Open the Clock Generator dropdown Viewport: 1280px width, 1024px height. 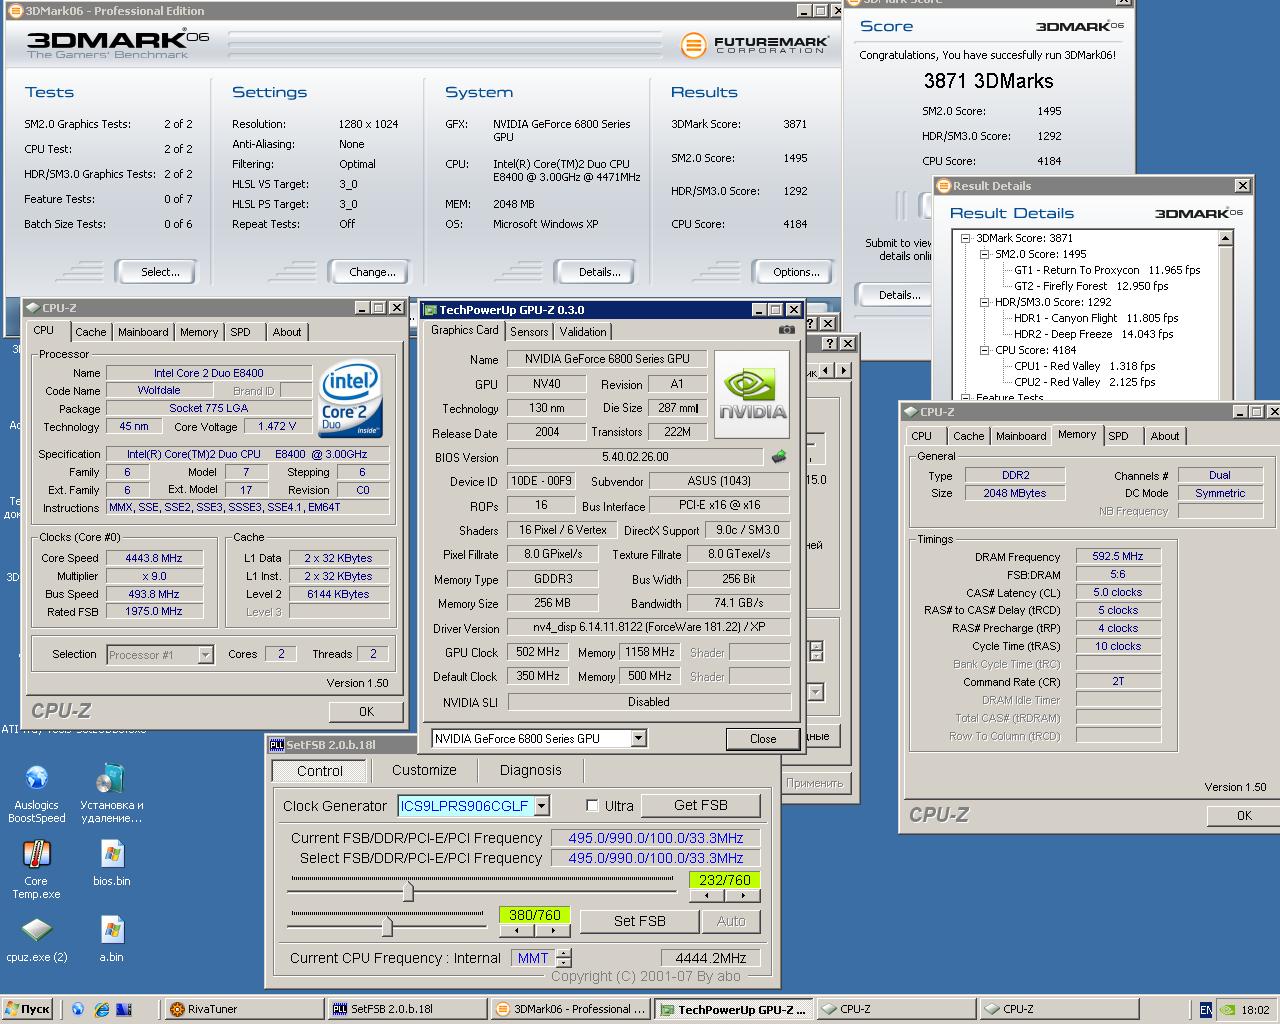pyautogui.click(x=542, y=806)
